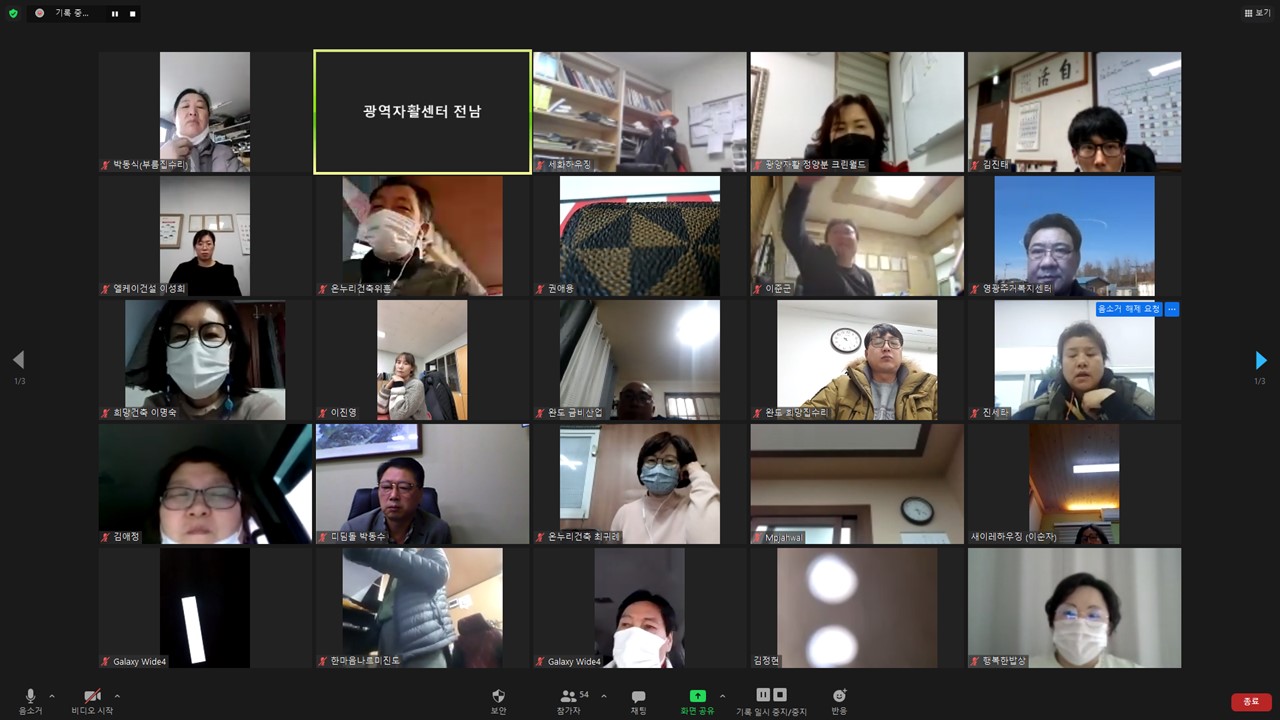Open video options arrow beside 비디오 시작
The image size is (1280, 720).
coord(117,696)
